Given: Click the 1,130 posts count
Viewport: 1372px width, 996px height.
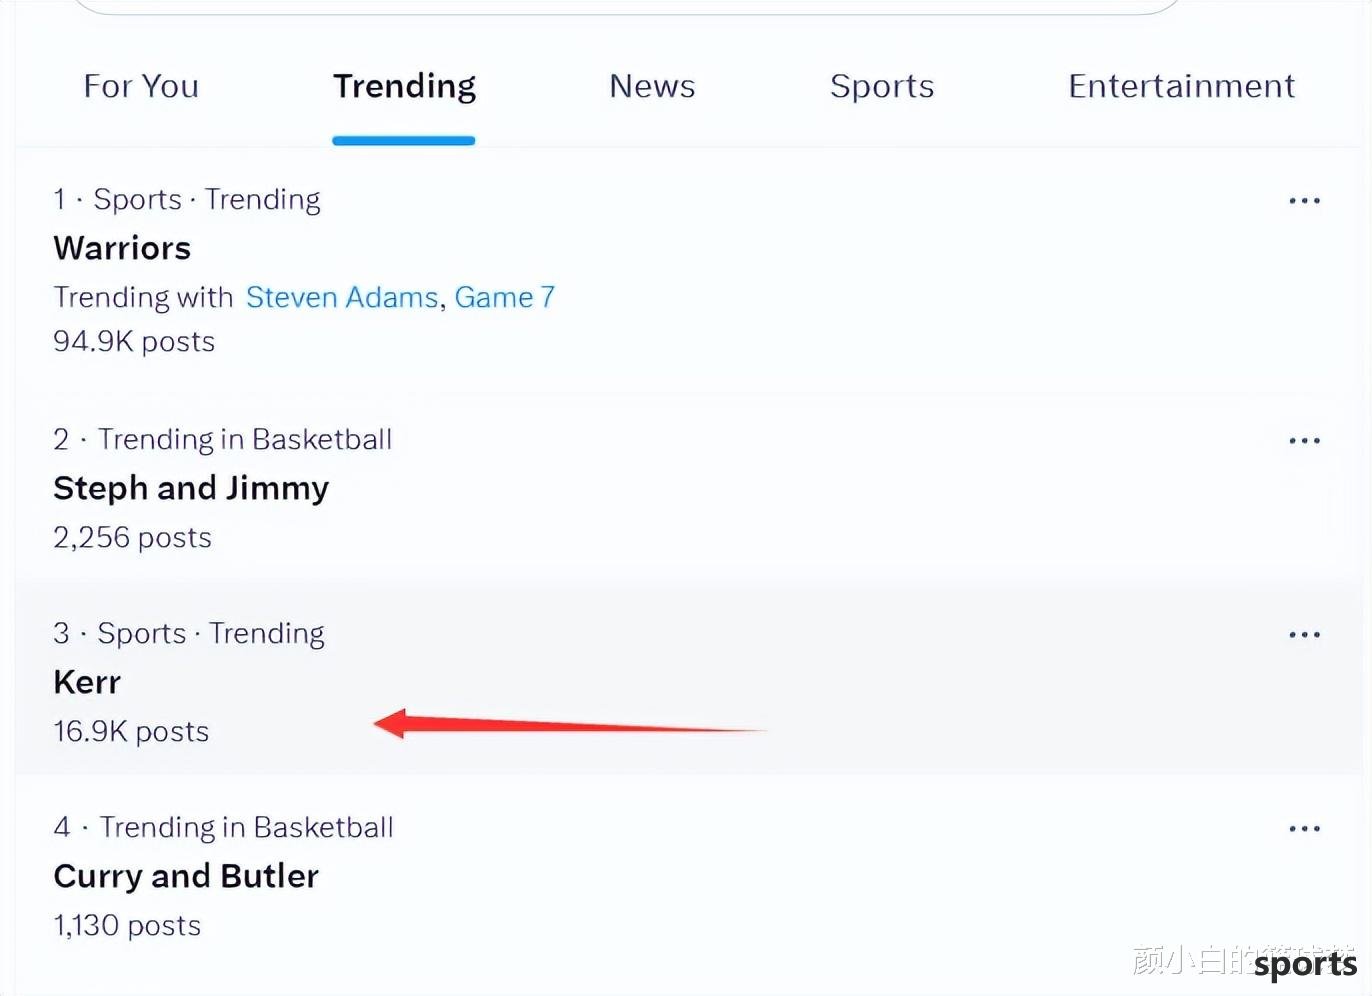Looking at the screenshot, I should pos(127,926).
